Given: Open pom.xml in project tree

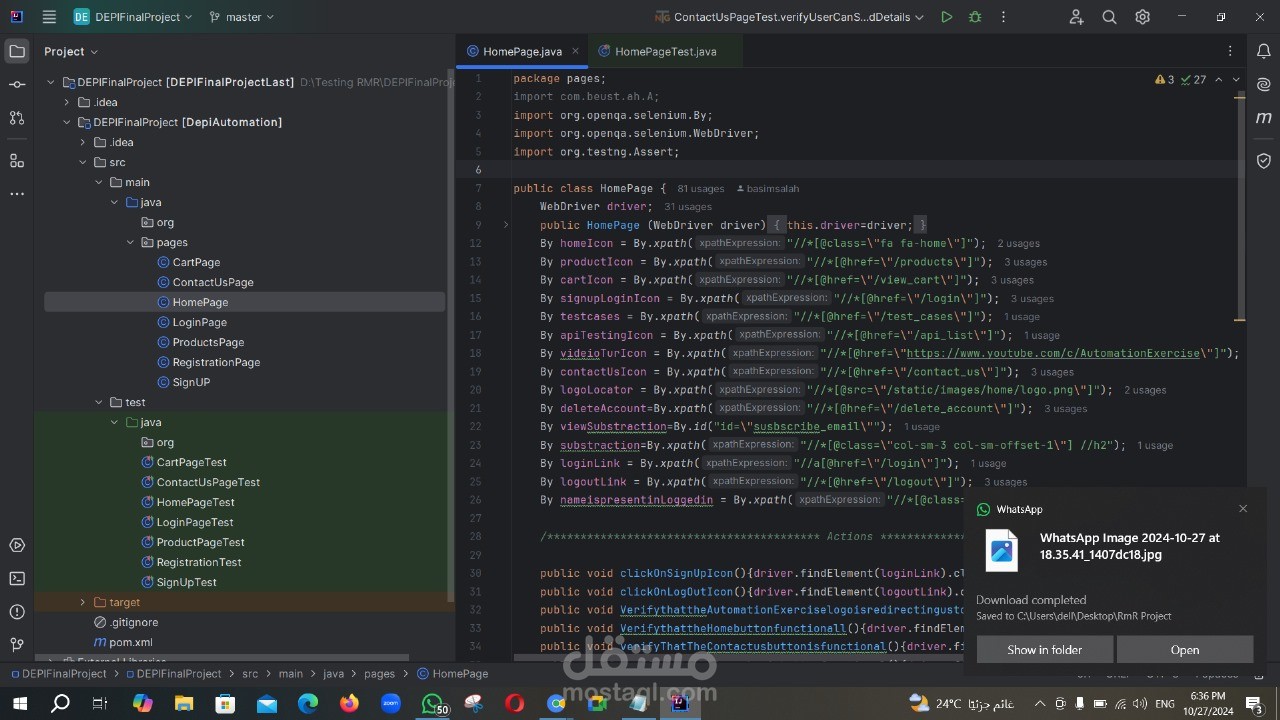Looking at the screenshot, I should click(130, 642).
